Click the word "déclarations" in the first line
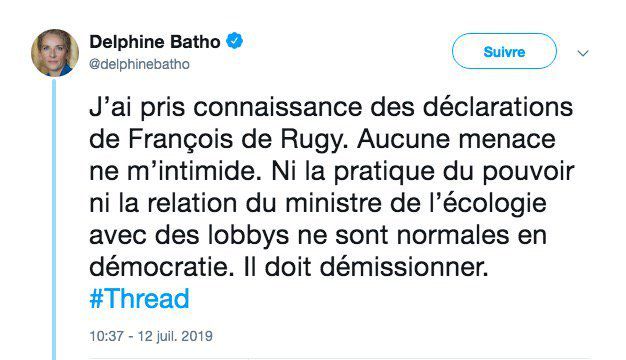The width and height of the screenshot is (626, 360). point(498,108)
